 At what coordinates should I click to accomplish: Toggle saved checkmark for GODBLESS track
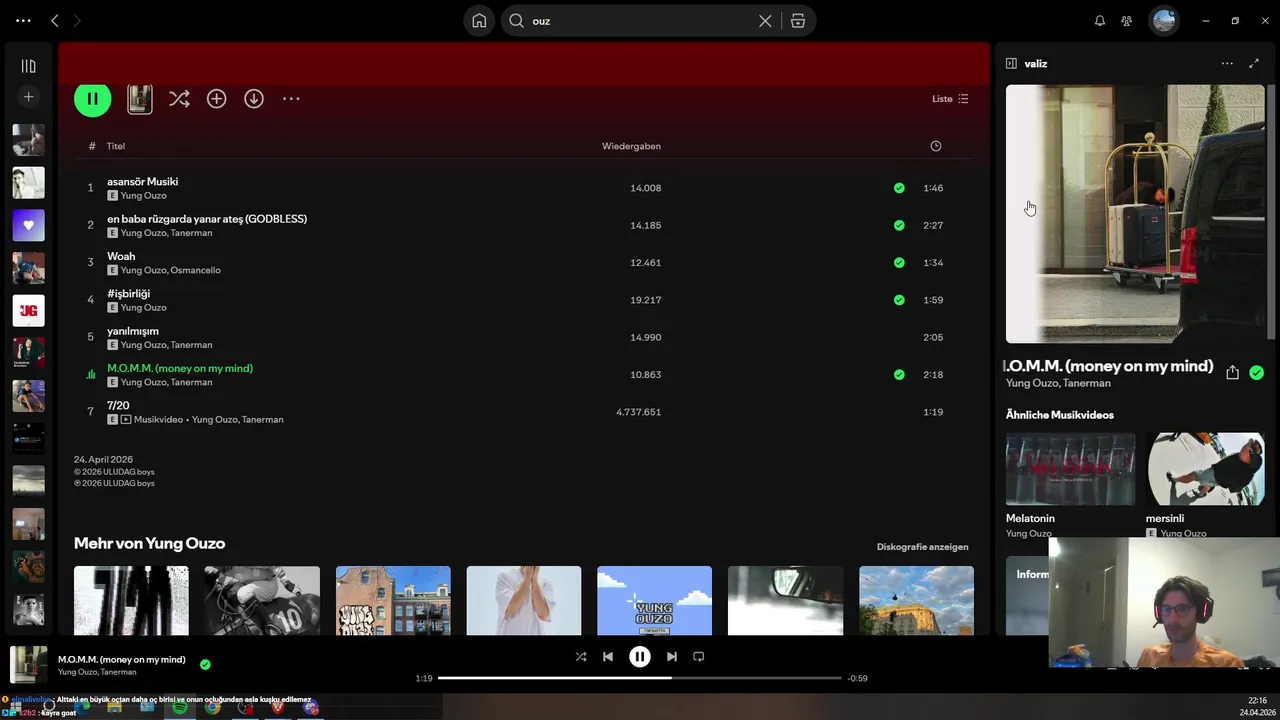pyautogui.click(x=899, y=225)
